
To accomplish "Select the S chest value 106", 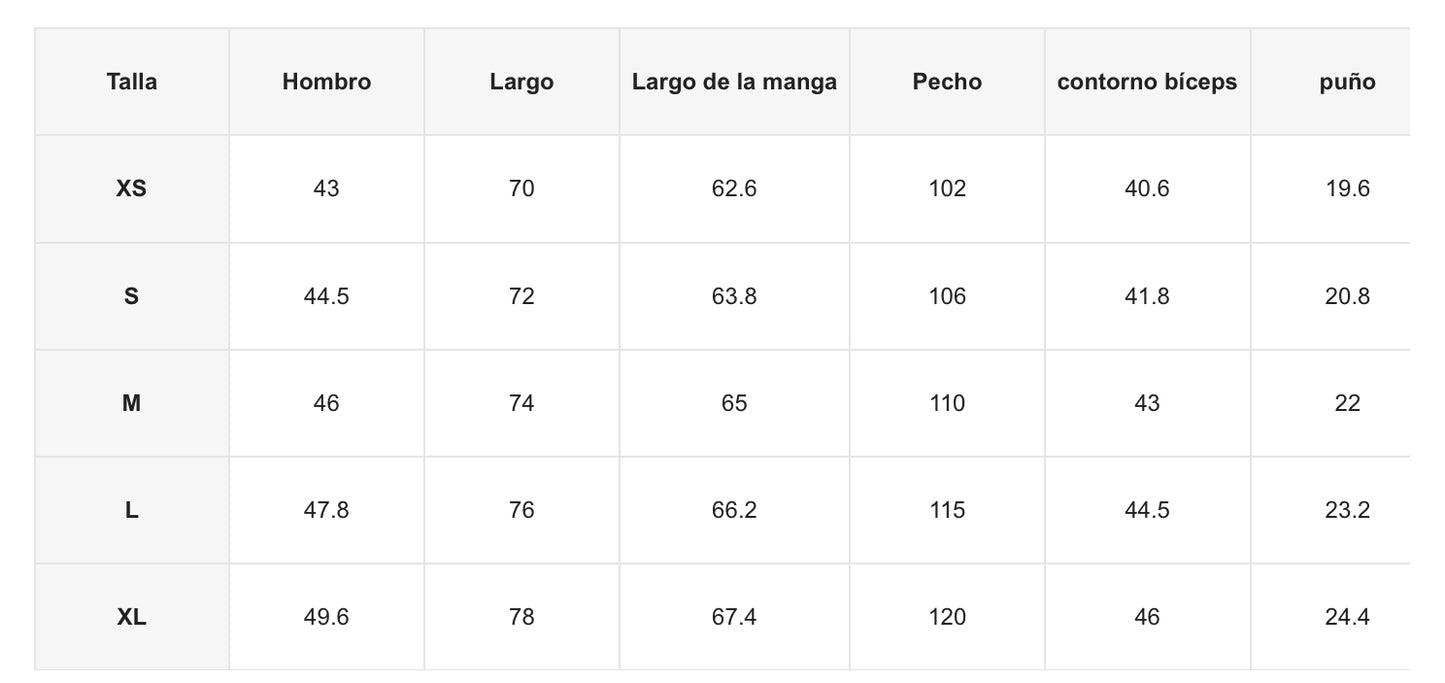I will click(947, 296).
